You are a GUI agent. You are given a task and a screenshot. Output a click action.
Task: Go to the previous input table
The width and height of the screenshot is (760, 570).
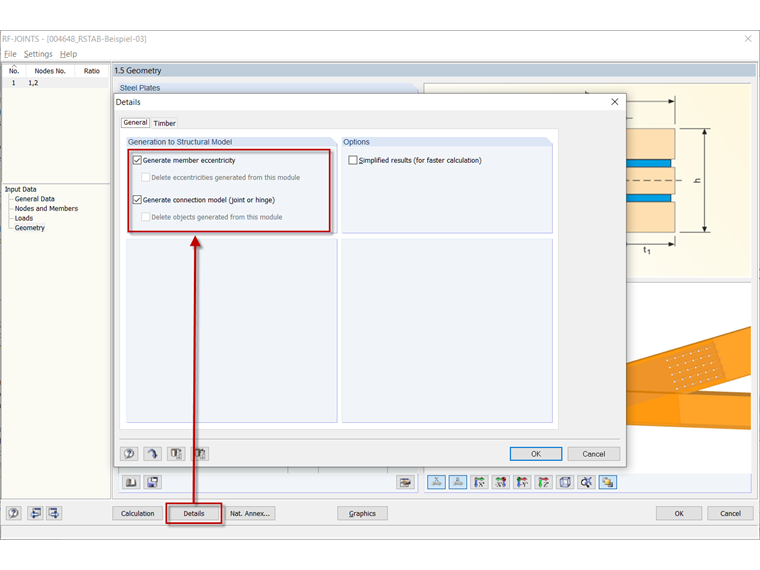35,513
